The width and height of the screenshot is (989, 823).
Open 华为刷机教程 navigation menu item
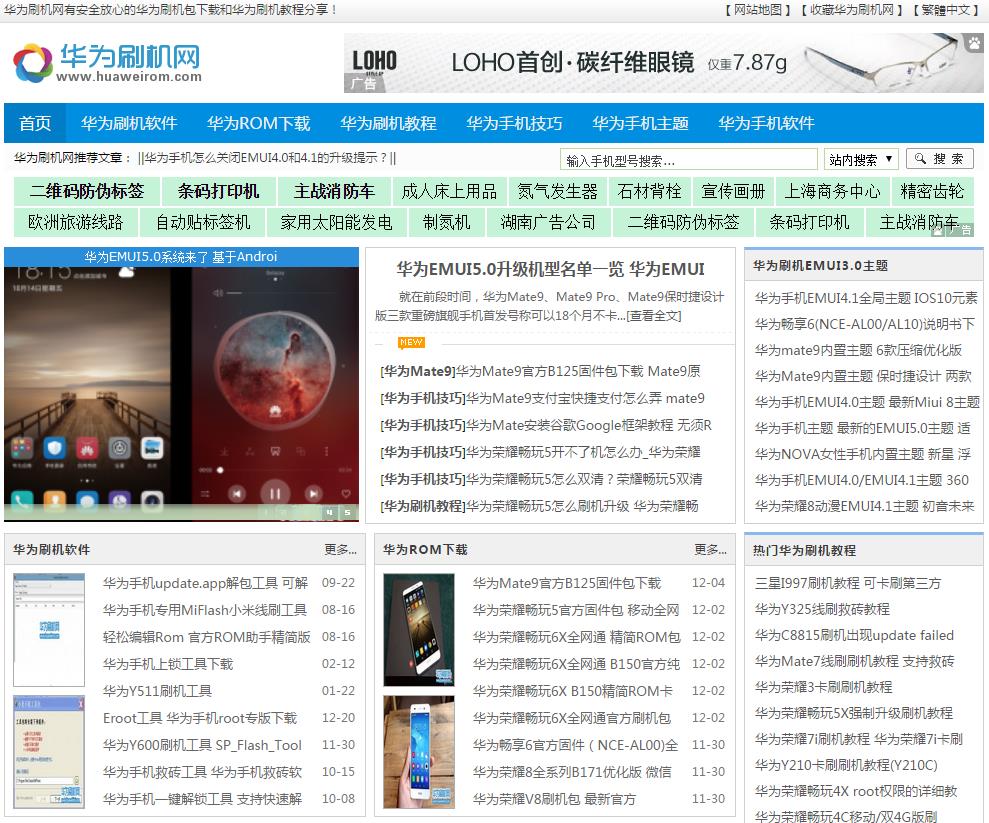[388, 123]
